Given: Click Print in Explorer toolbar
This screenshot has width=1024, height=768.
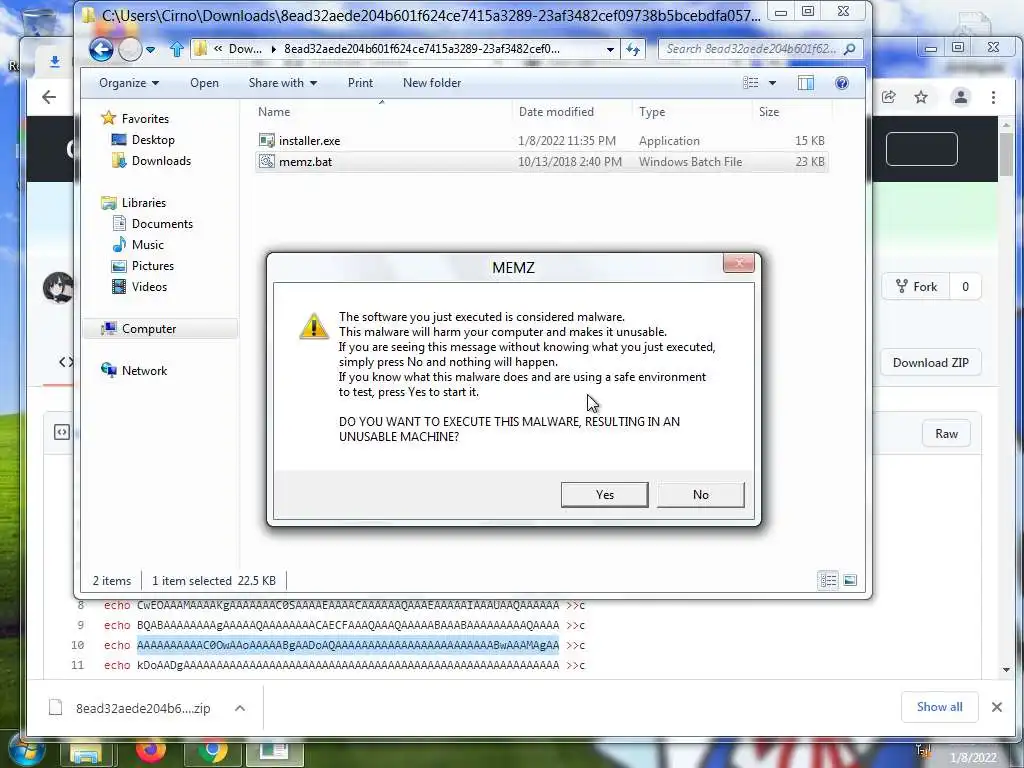Looking at the screenshot, I should pyautogui.click(x=360, y=83).
